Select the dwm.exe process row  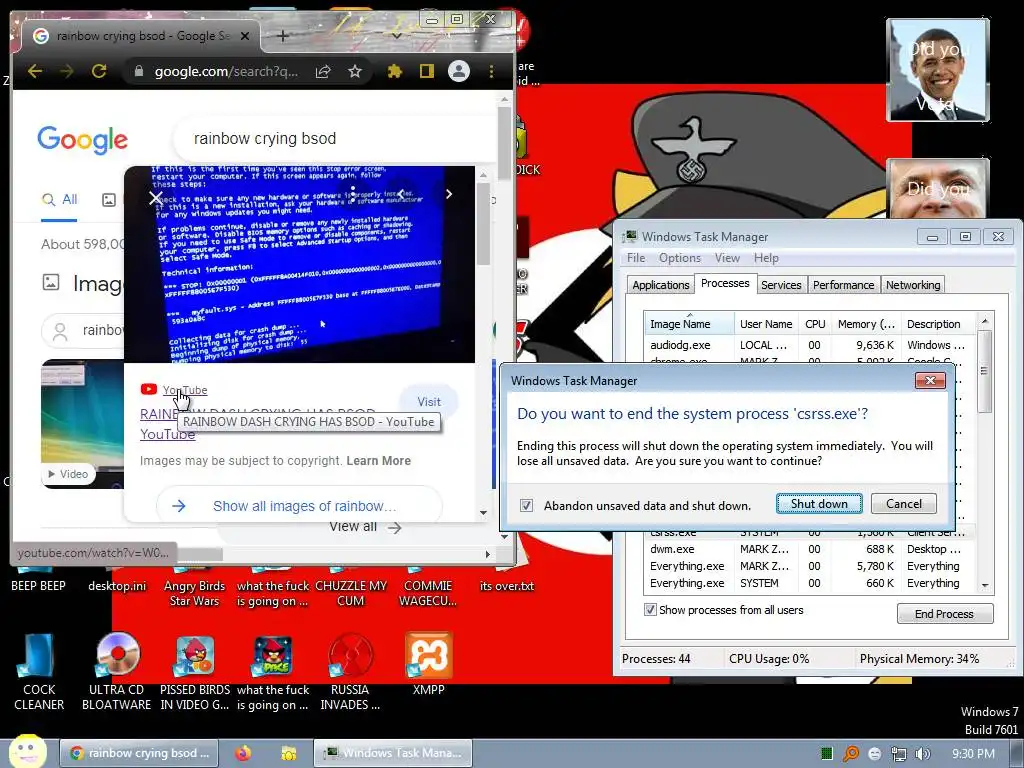pyautogui.click(x=810, y=549)
